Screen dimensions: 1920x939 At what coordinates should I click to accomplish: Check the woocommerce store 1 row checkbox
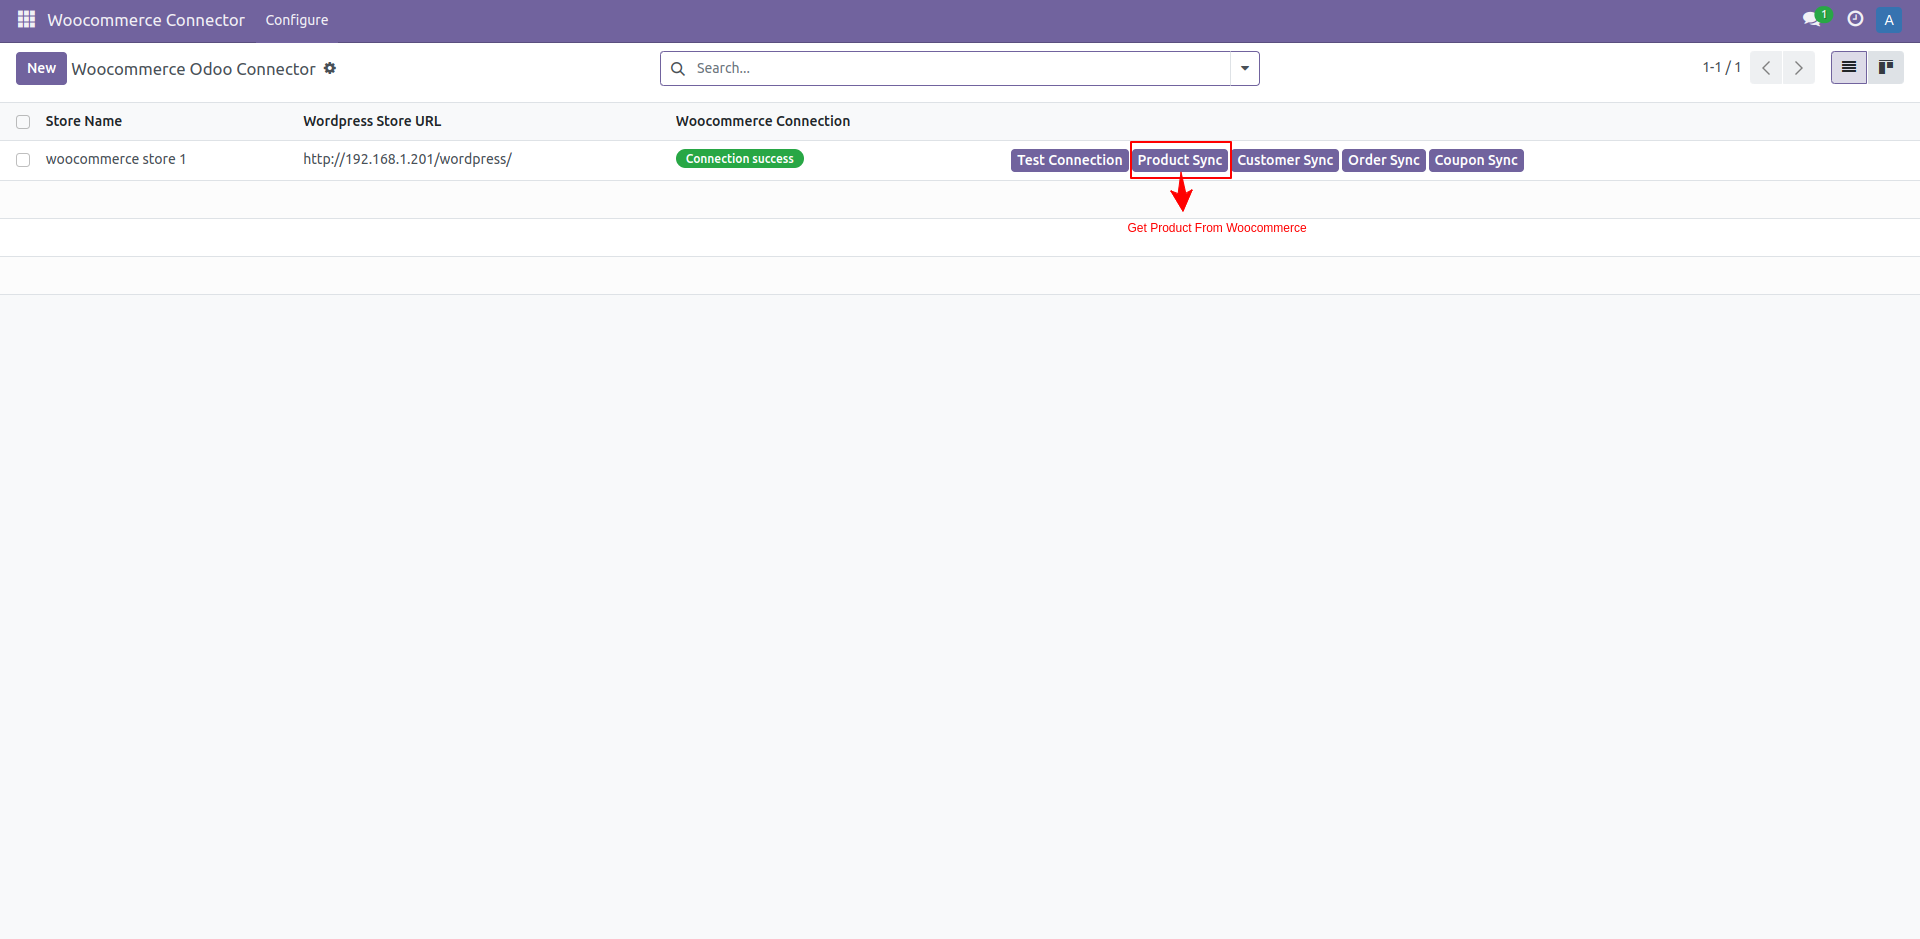point(22,160)
